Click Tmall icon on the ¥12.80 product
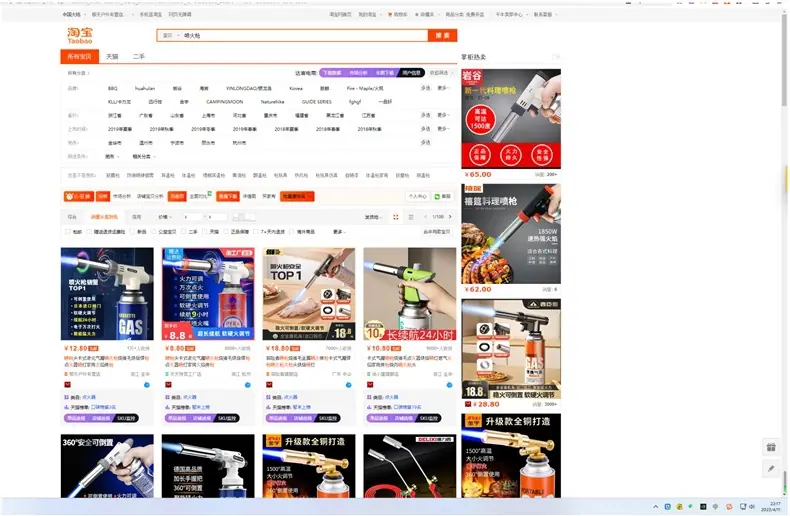This screenshot has height=516, width=790. (68, 385)
